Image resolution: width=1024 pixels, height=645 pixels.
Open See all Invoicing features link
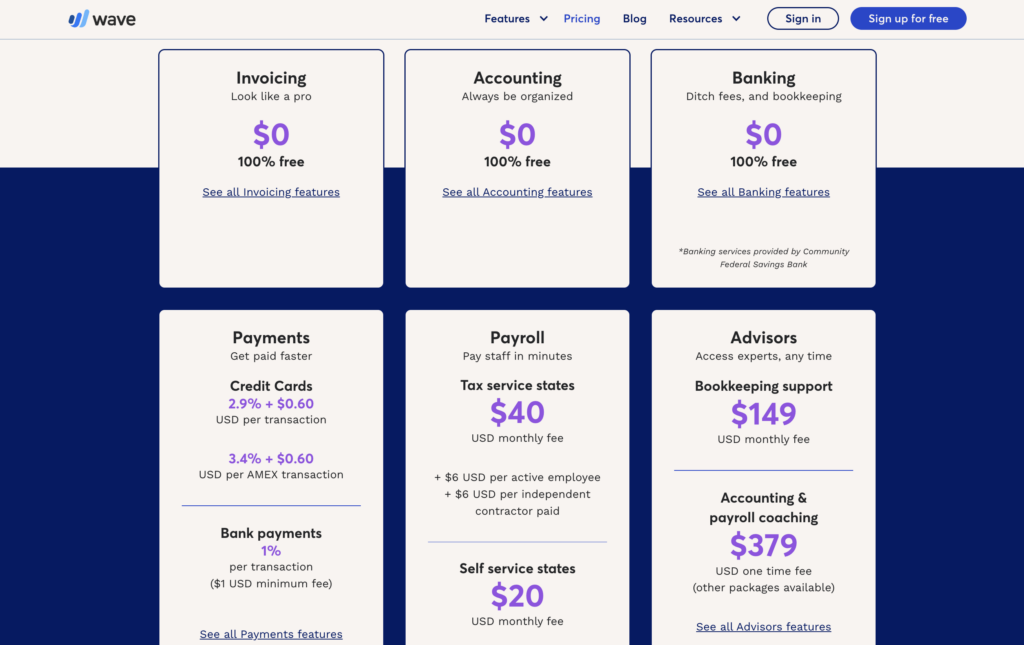pyautogui.click(x=271, y=192)
